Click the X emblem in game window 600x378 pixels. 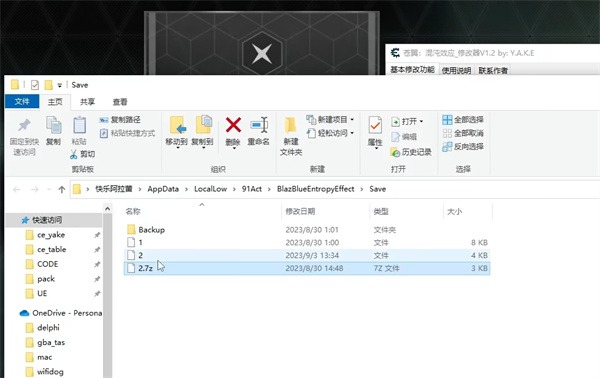click(x=262, y=53)
